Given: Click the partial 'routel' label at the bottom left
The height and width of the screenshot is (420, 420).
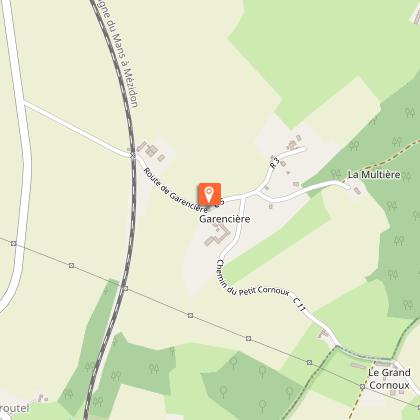Looking at the screenshot, I should coord(15,408).
